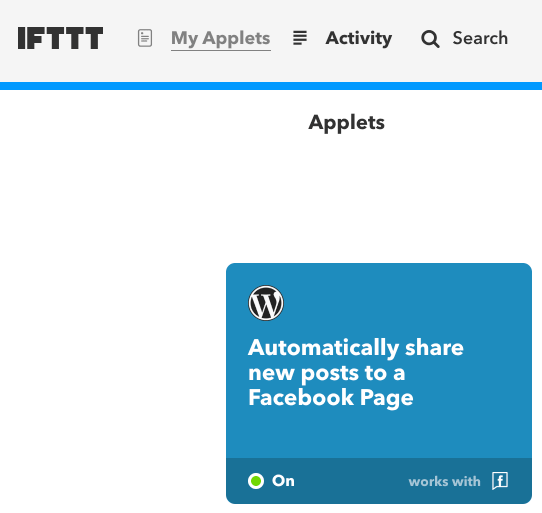Go to the Activity page
The height and width of the screenshot is (513, 542).
358,38
